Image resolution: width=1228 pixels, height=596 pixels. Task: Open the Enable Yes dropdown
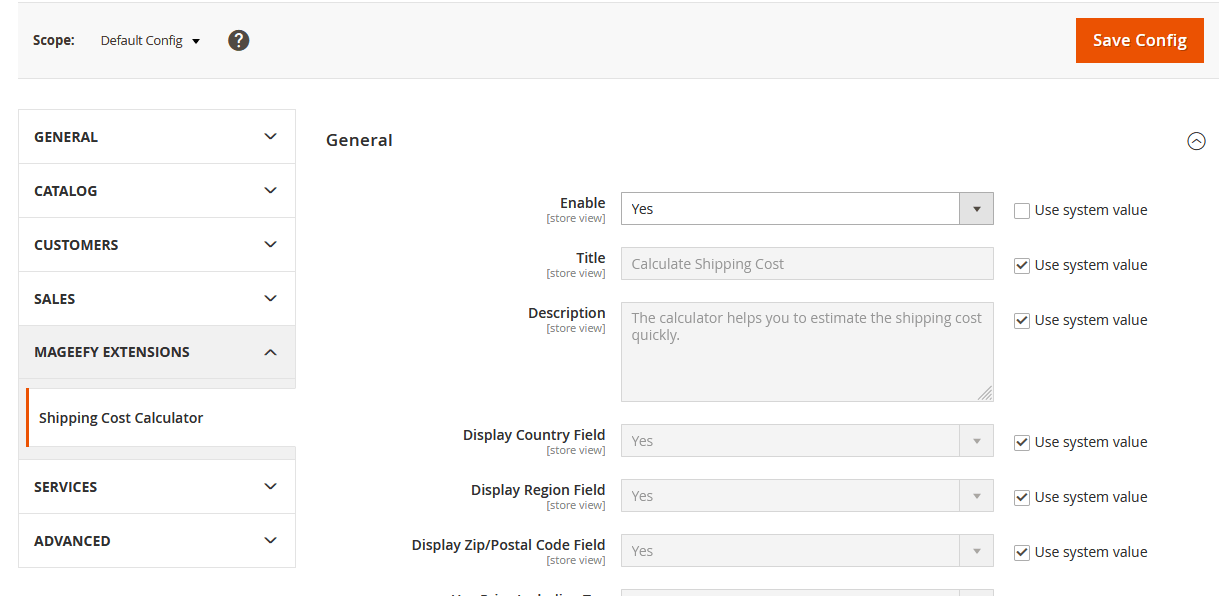tap(806, 209)
